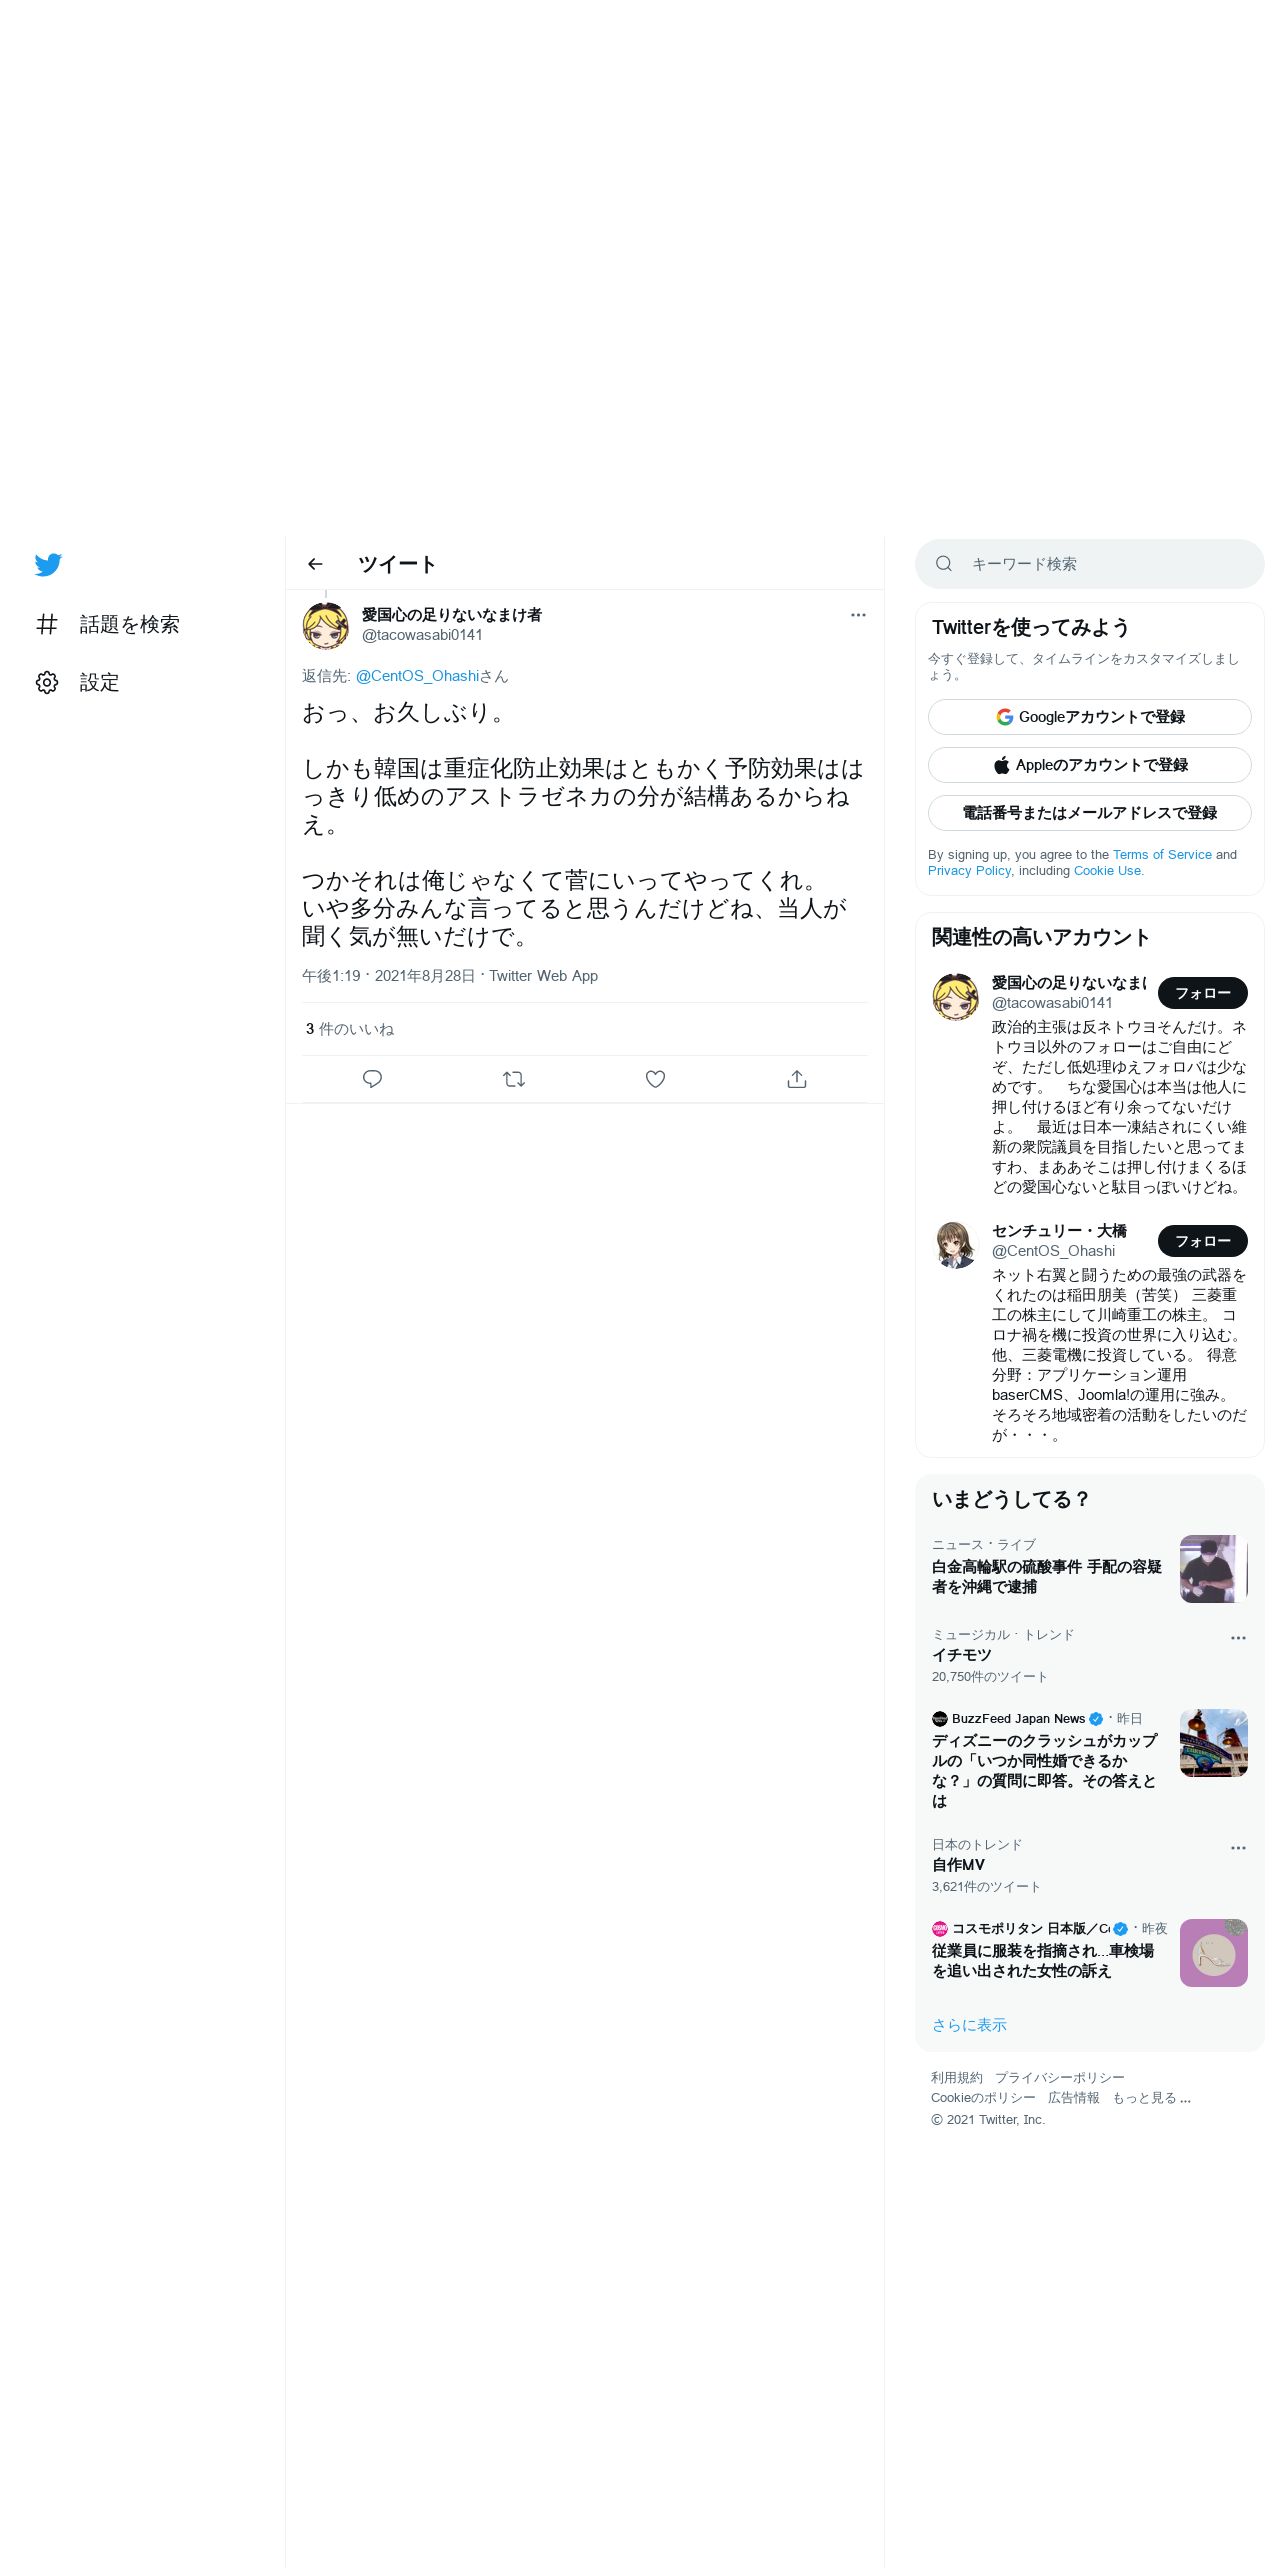1284x2568 pixels.
Task: Click the reply speech bubble icon
Action: coord(372,1079)
